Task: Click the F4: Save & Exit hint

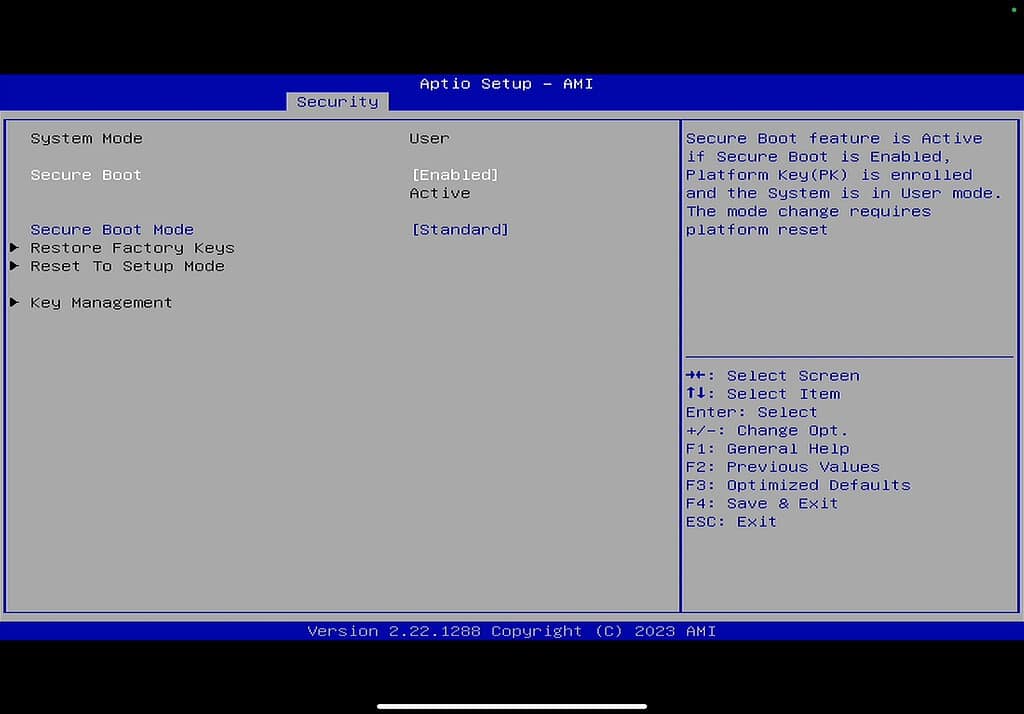Action: point(761,504)
